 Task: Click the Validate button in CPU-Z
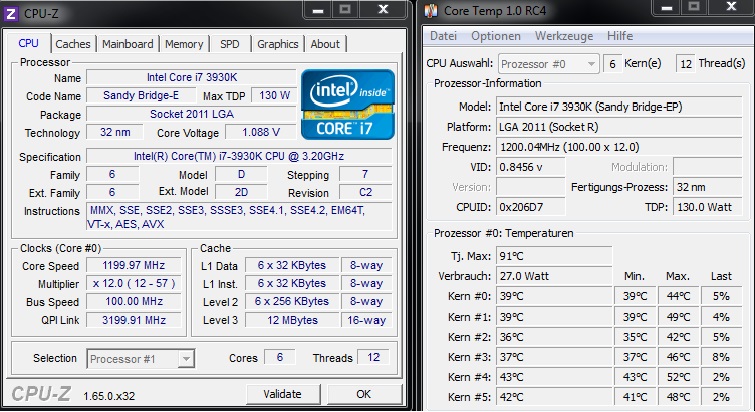click(x=283, y=394)
